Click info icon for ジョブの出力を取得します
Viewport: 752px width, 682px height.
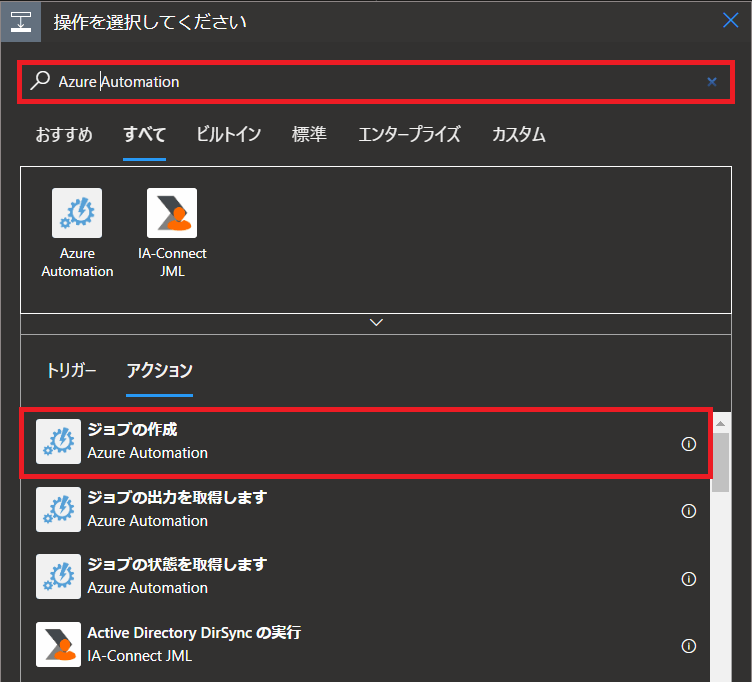[688, 511]
